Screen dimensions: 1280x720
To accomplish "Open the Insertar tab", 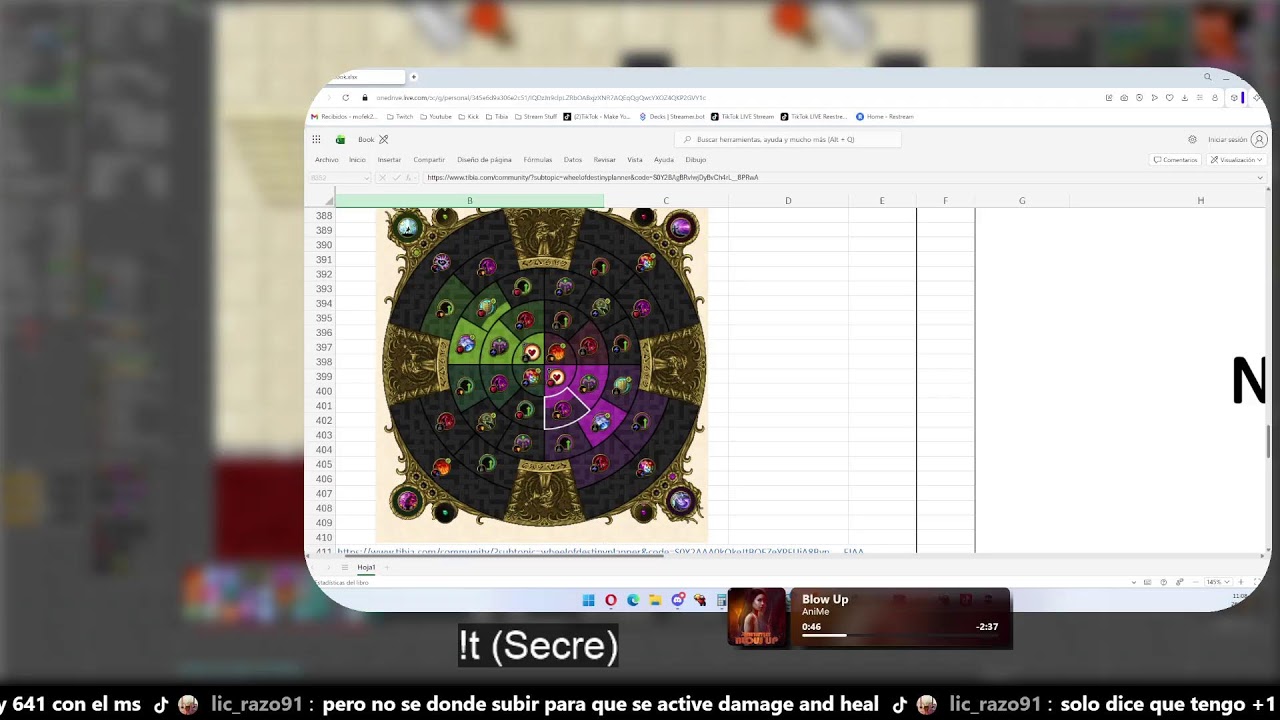I will pyautogui.click(x=389, y=160).
